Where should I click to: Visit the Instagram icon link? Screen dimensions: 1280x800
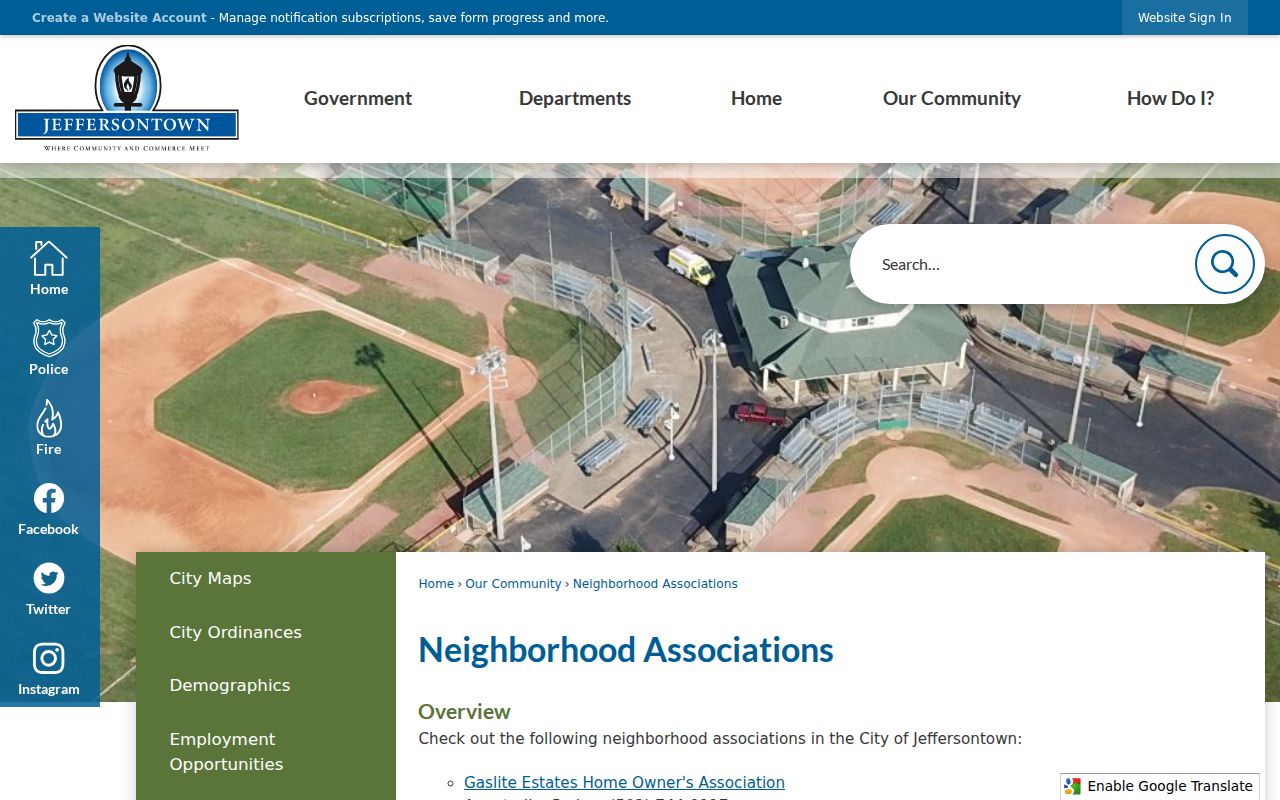(49, 667)
